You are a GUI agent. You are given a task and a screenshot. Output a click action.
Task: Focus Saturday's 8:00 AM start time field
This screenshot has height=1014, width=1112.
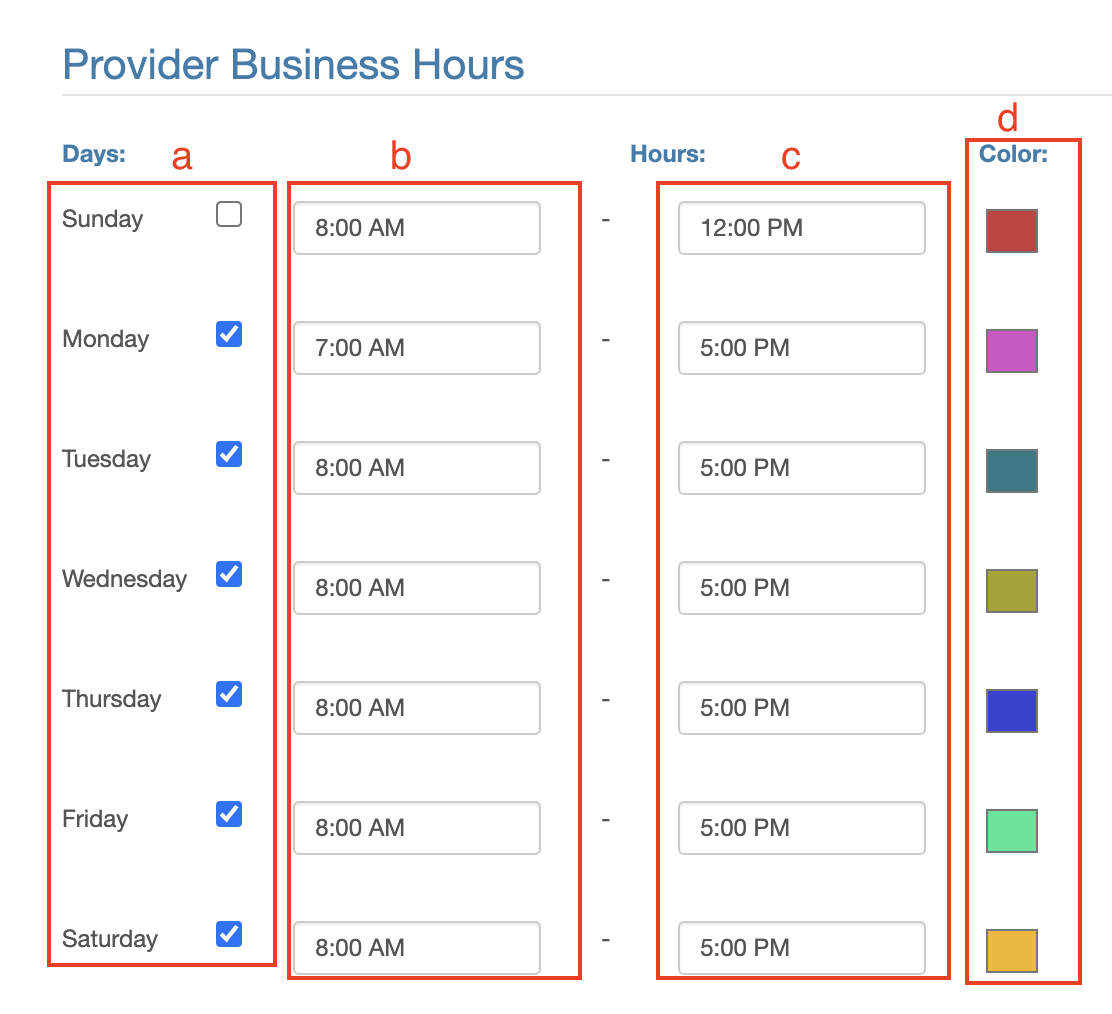pos(416,948)
